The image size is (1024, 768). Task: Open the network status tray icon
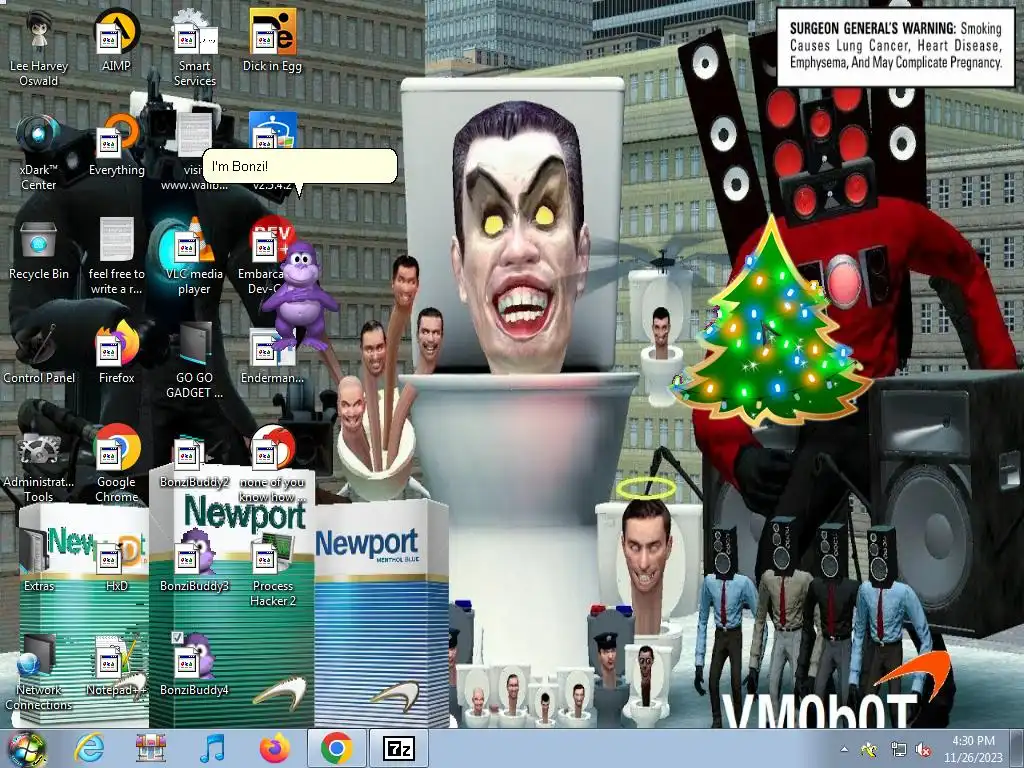tap(898, 750)
